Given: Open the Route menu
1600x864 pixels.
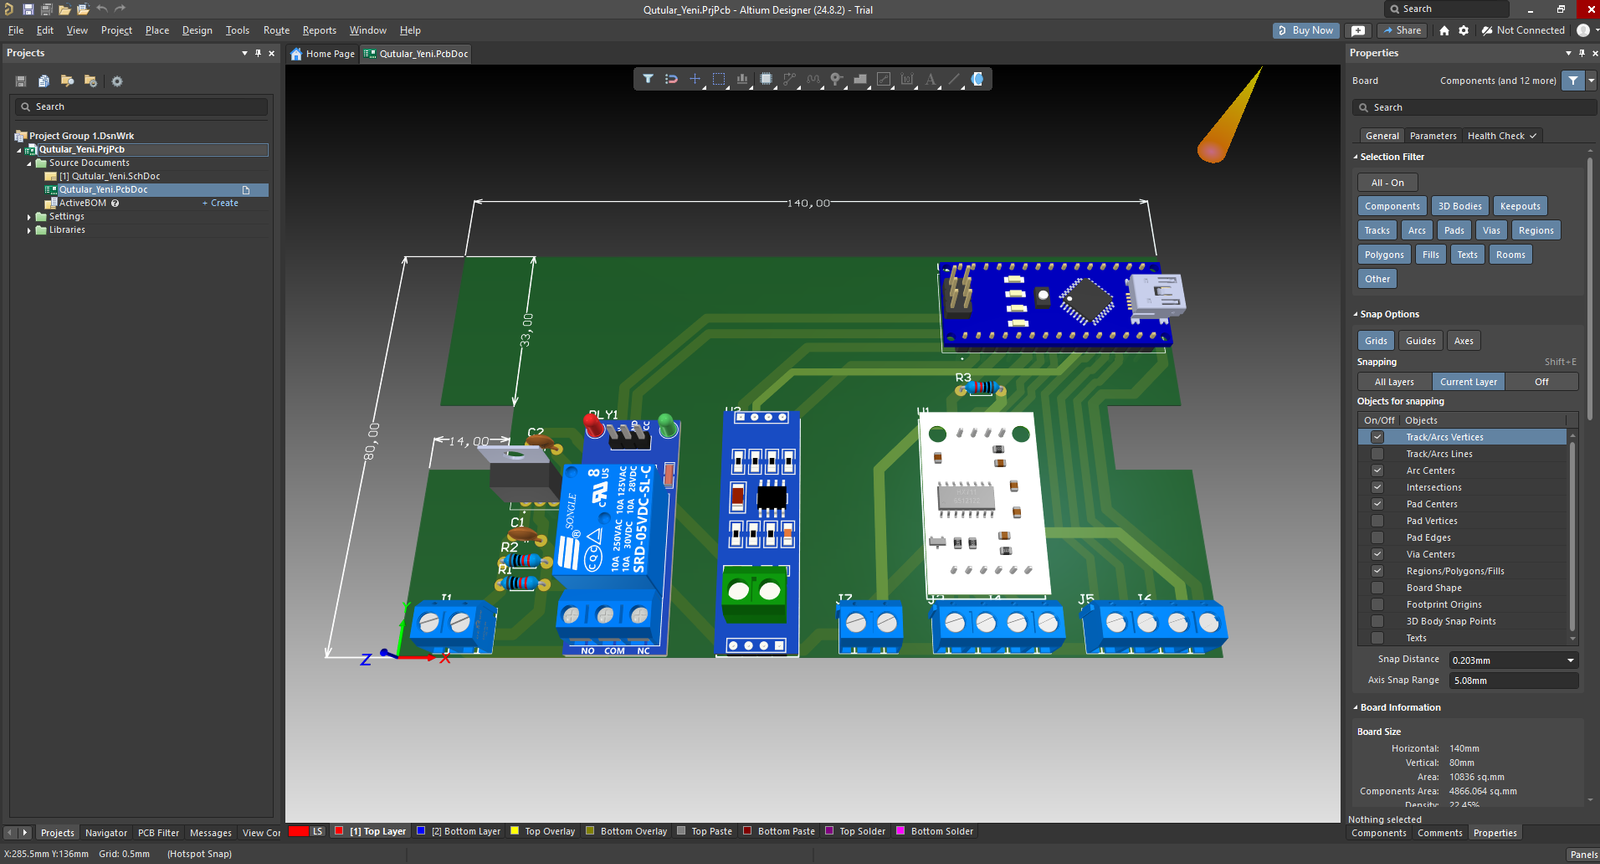Looking at the screenshot, I should pos(276,30).
